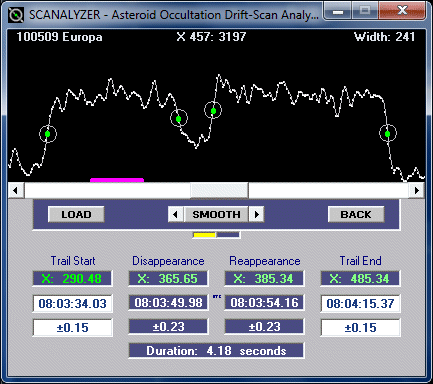Viewport: 433px width, 384px height.
Task: Click the 'Trail Start' heading
Action: tap(73, 261)
